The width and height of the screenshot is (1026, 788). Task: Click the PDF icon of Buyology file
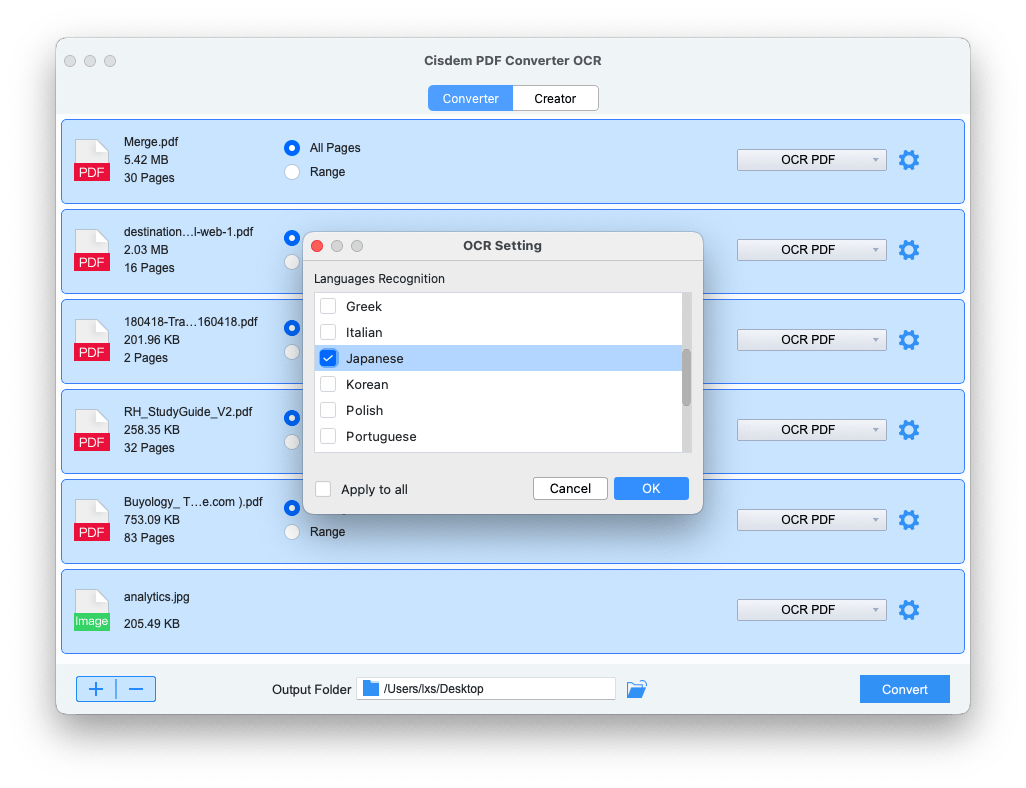click(92, 520)
